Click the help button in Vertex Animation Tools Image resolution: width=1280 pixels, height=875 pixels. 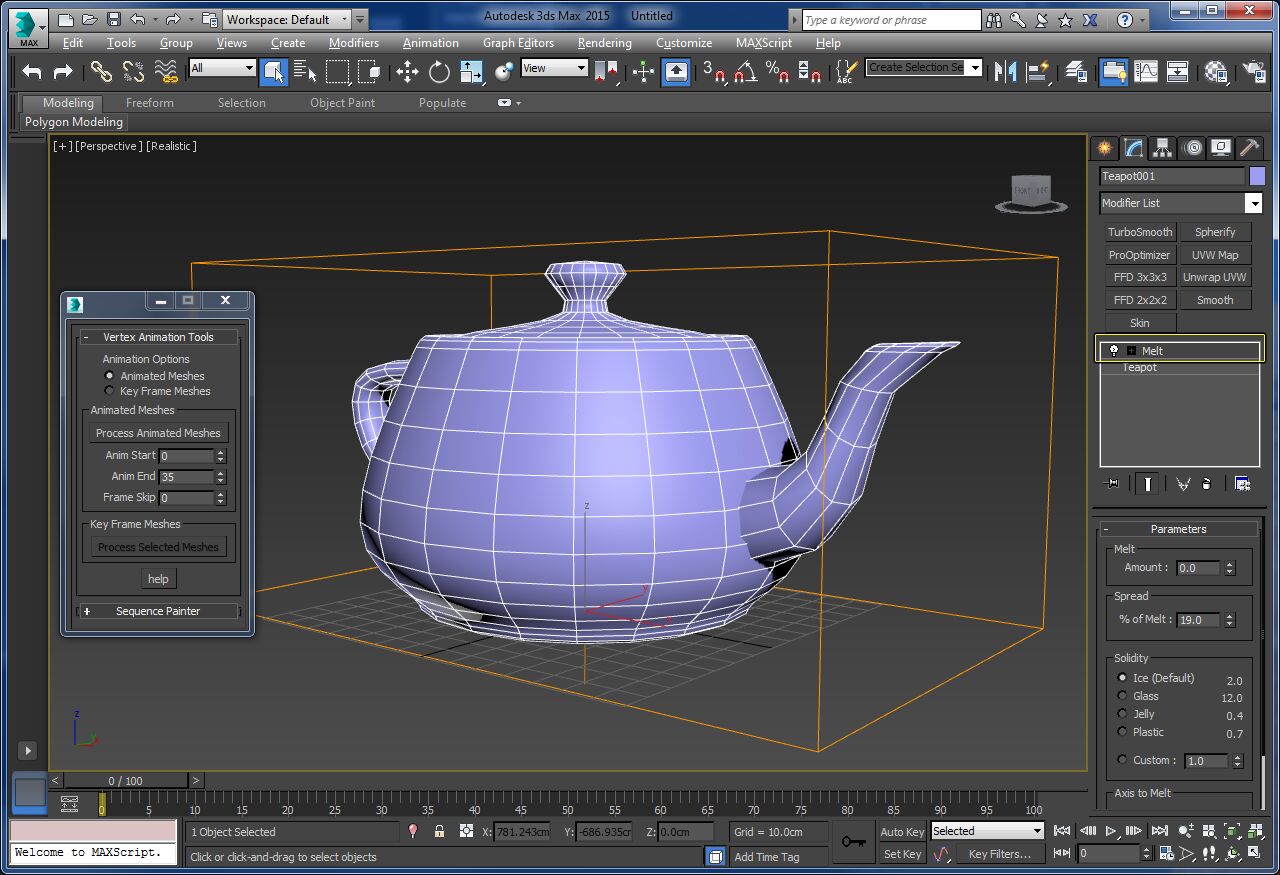[158, 578]
